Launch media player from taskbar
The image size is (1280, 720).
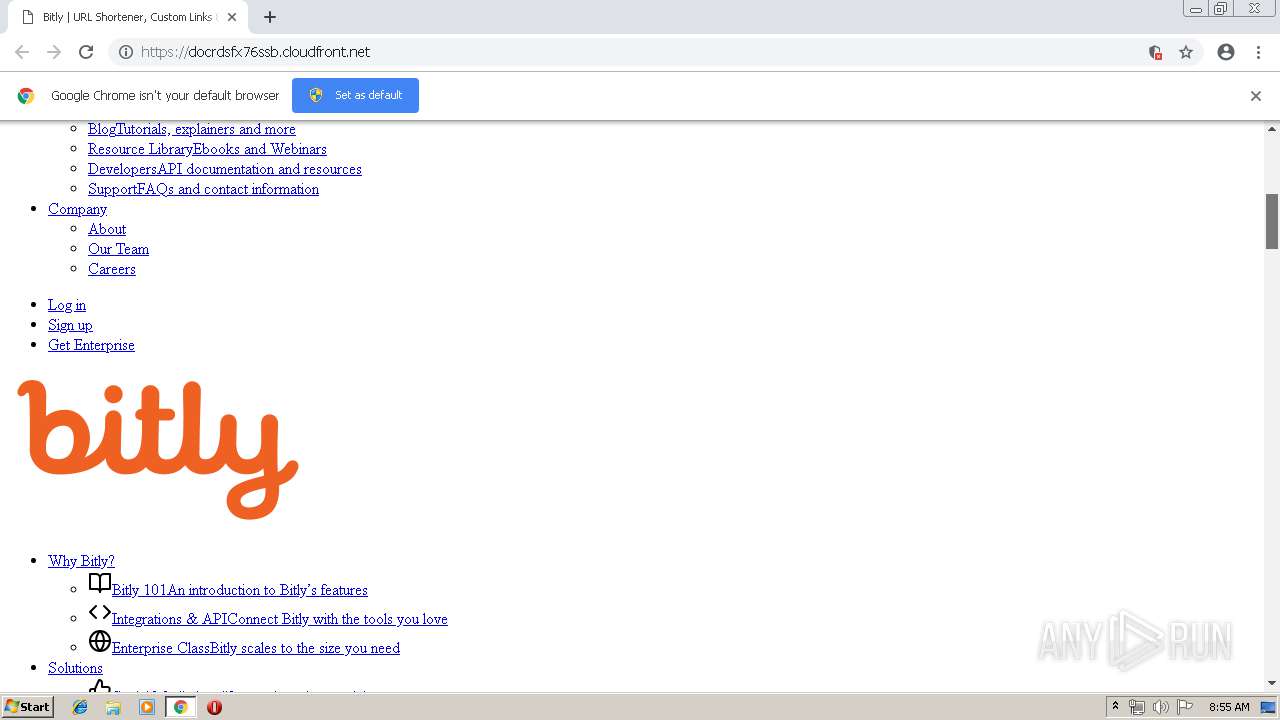pos(147,707)
